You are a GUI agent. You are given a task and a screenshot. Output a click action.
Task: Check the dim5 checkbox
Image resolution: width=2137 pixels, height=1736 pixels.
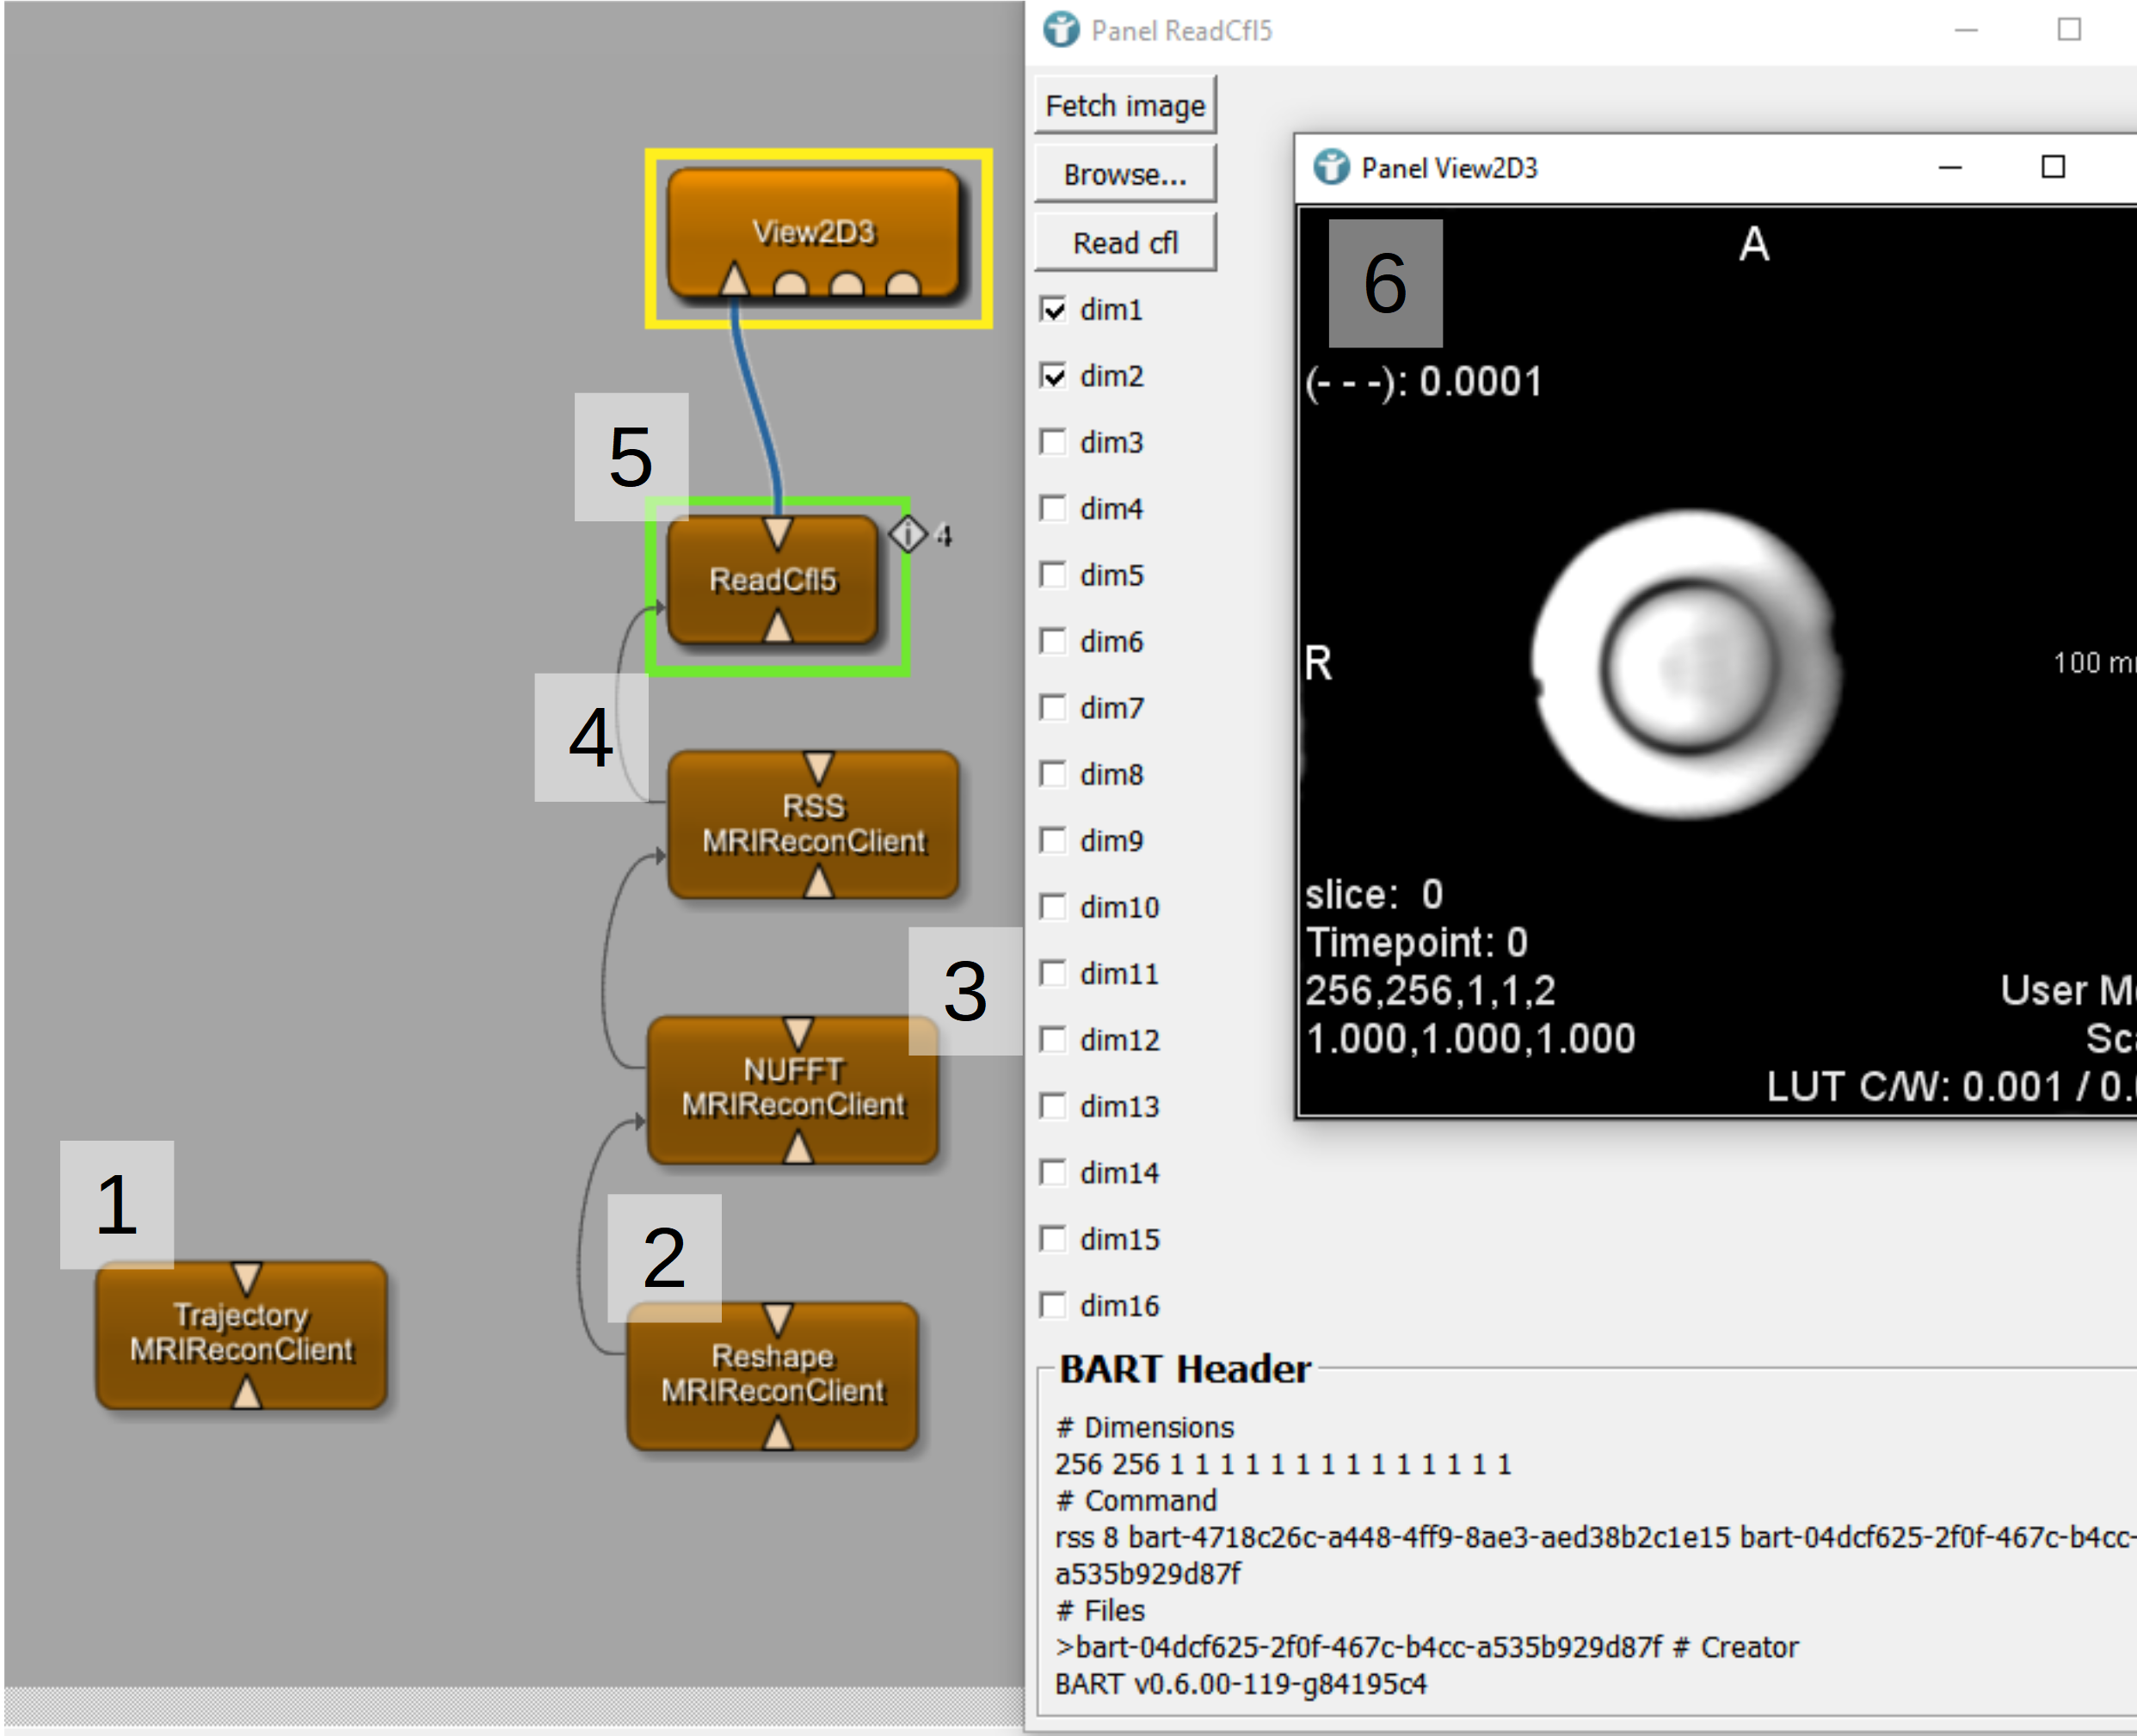pyautogui.click(x=1053, y=575)
